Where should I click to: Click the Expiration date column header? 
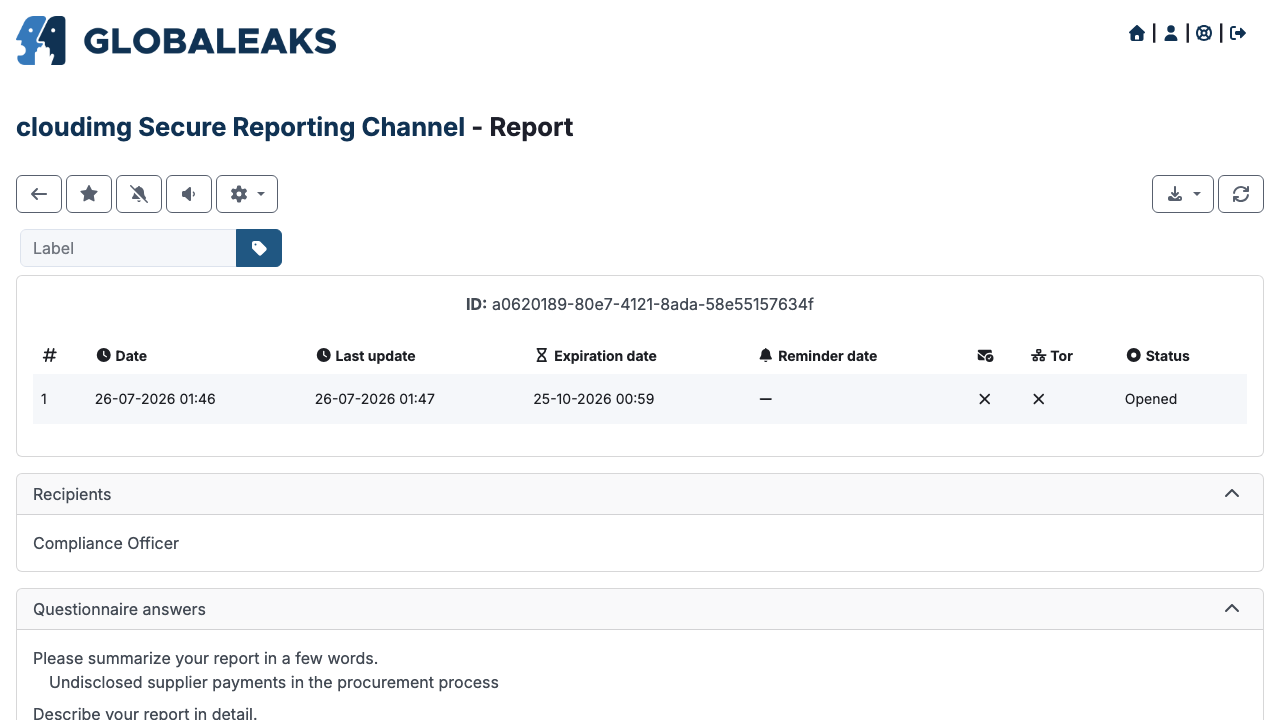click(596, 356)
